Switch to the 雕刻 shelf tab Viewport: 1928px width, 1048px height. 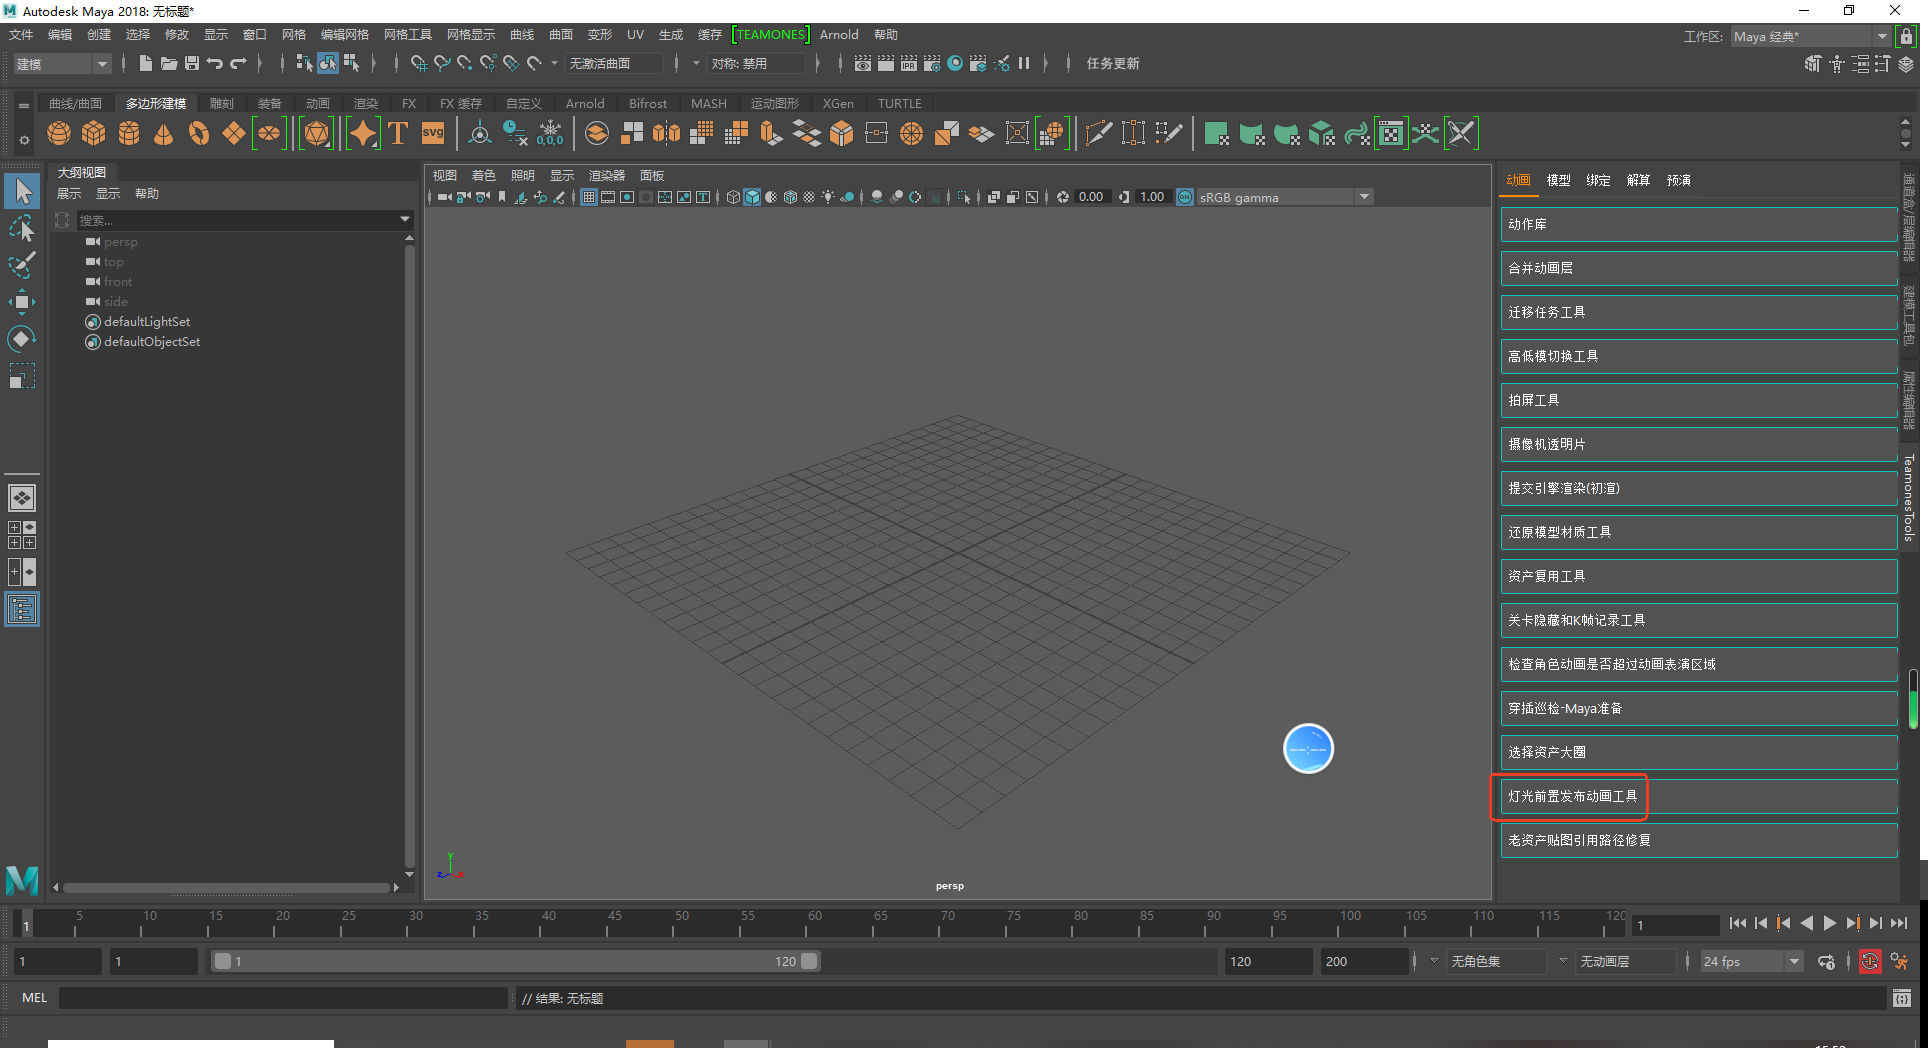[221, 104]
